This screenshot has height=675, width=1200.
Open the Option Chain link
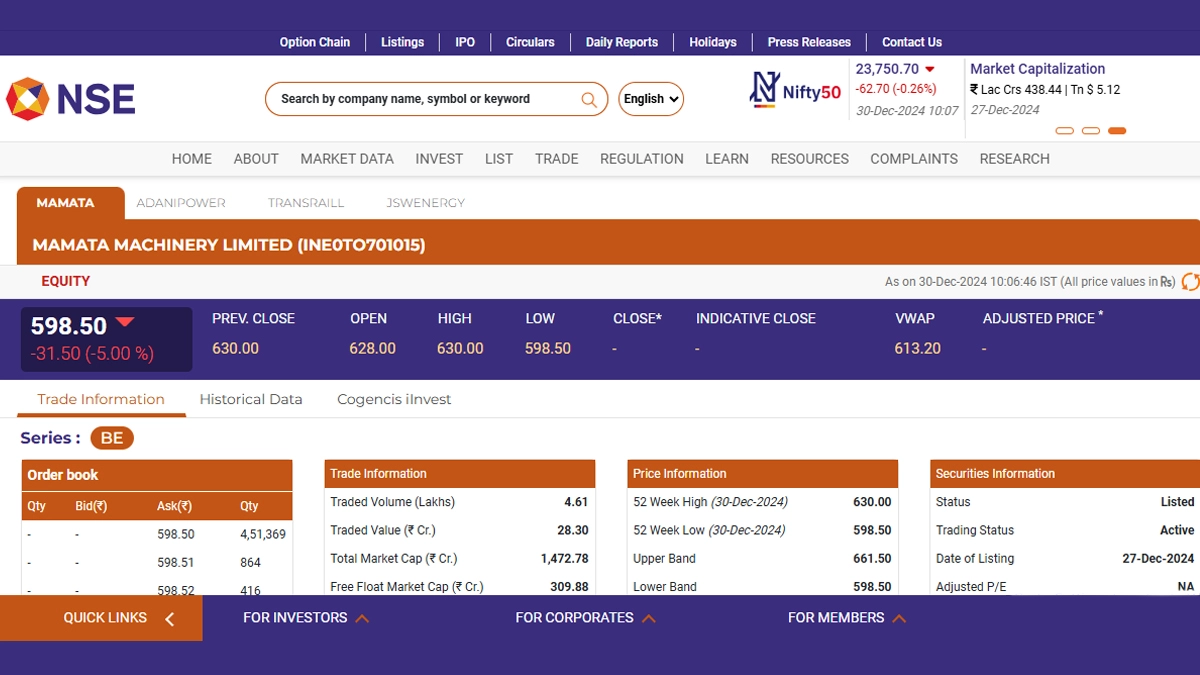pyautogui.click(x=315, y=42)
